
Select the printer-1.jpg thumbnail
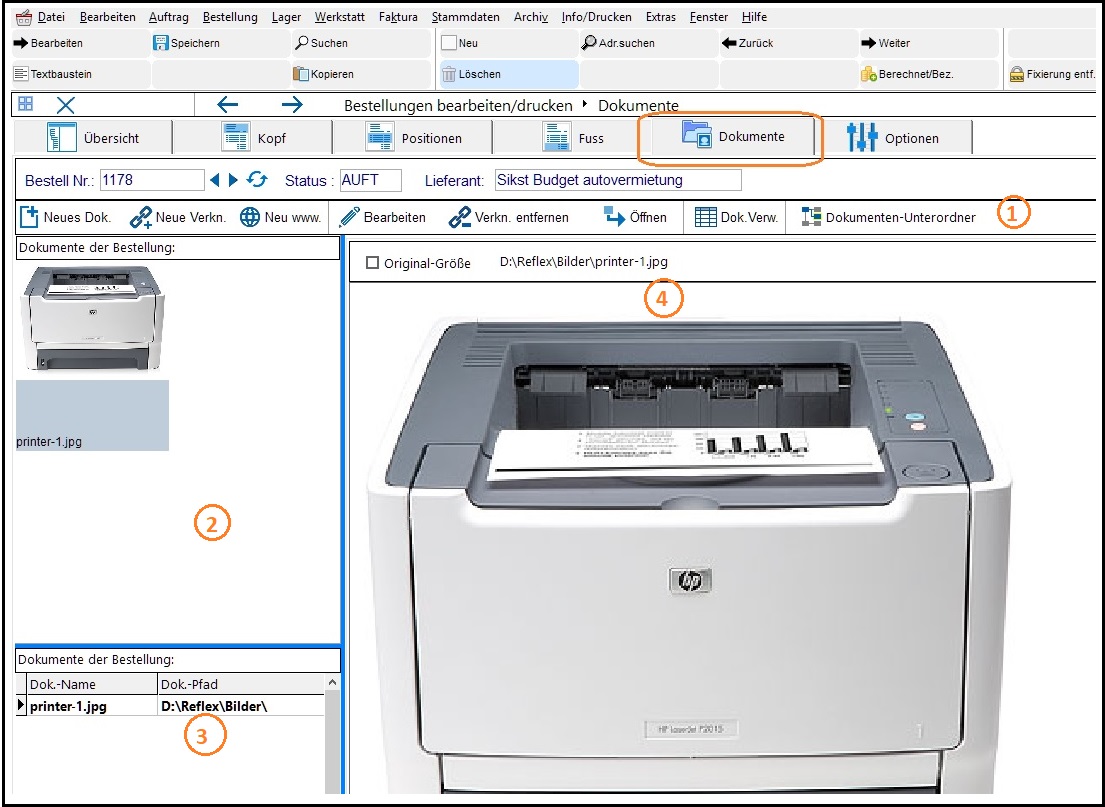click(92, 320)
